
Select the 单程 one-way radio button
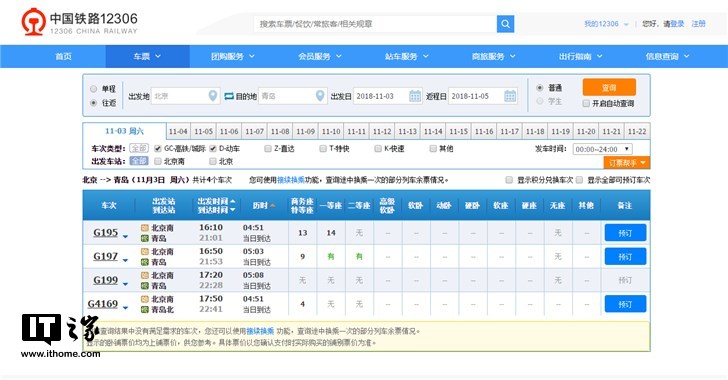[93, 89]
